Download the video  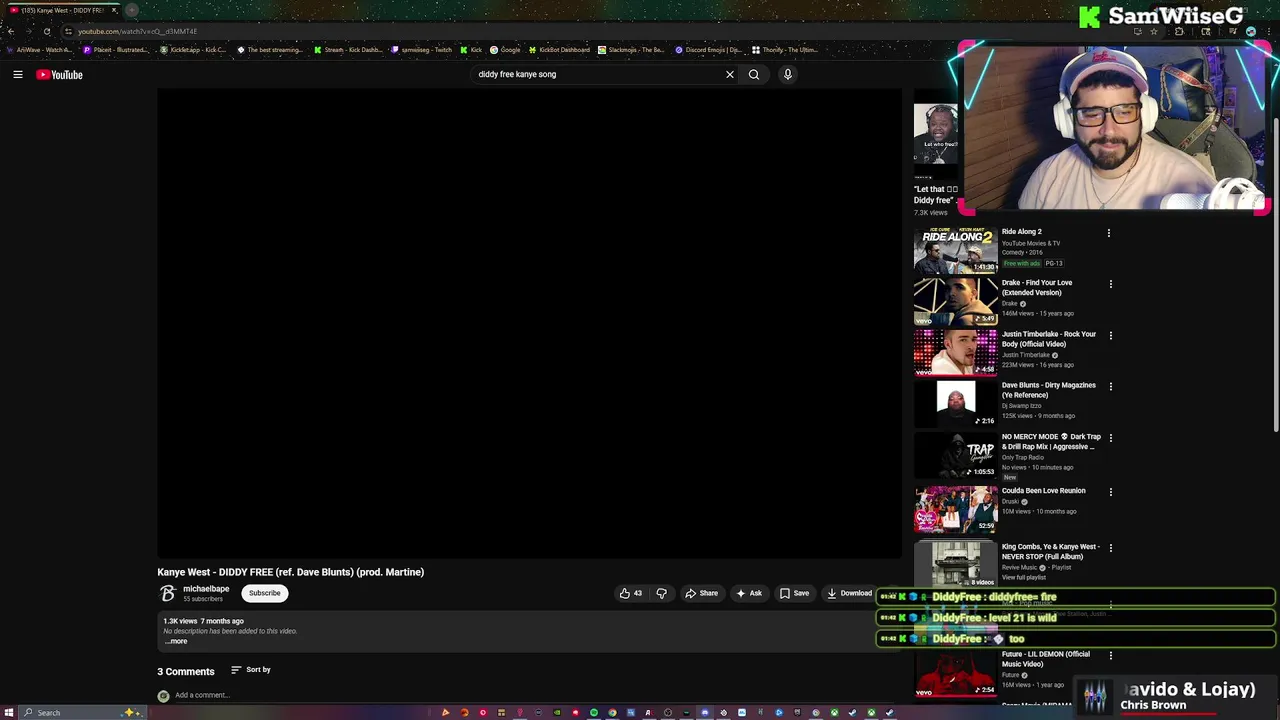coord(849,593)
